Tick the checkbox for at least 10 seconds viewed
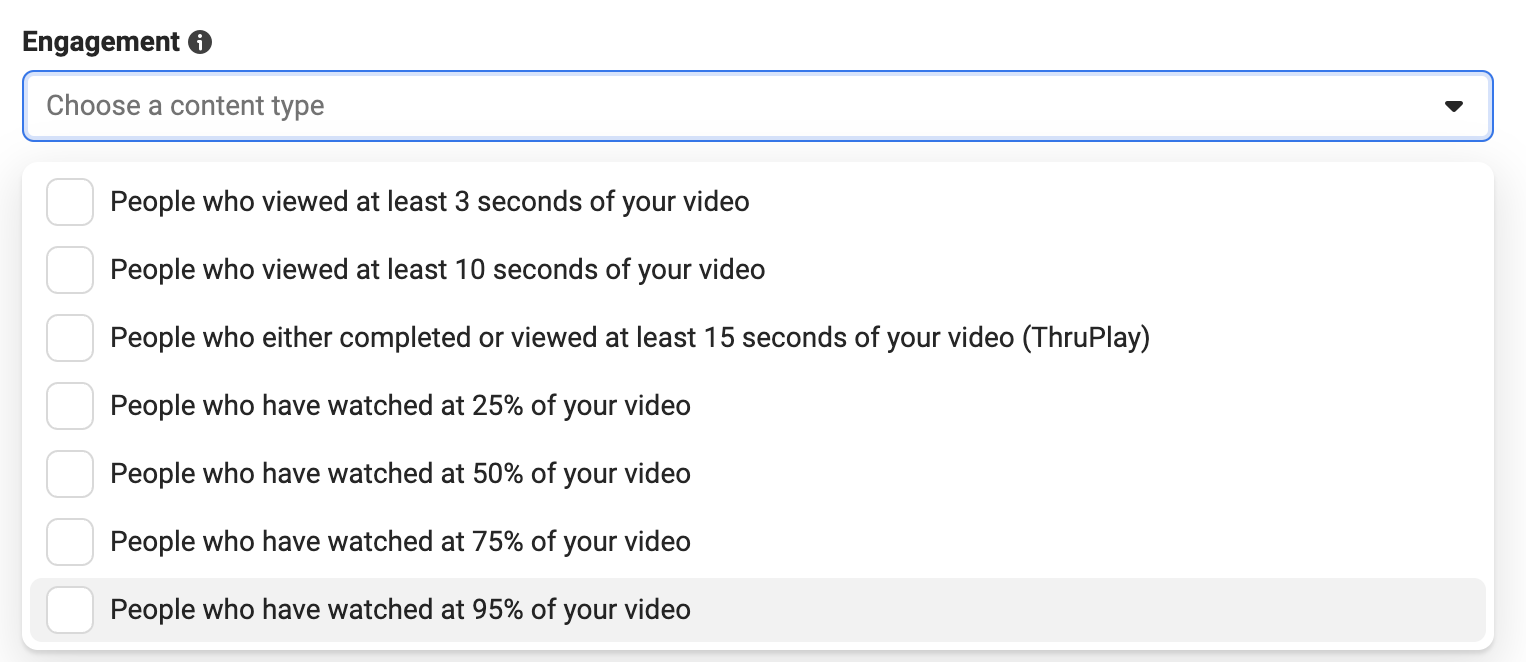 tap(70, 270)
